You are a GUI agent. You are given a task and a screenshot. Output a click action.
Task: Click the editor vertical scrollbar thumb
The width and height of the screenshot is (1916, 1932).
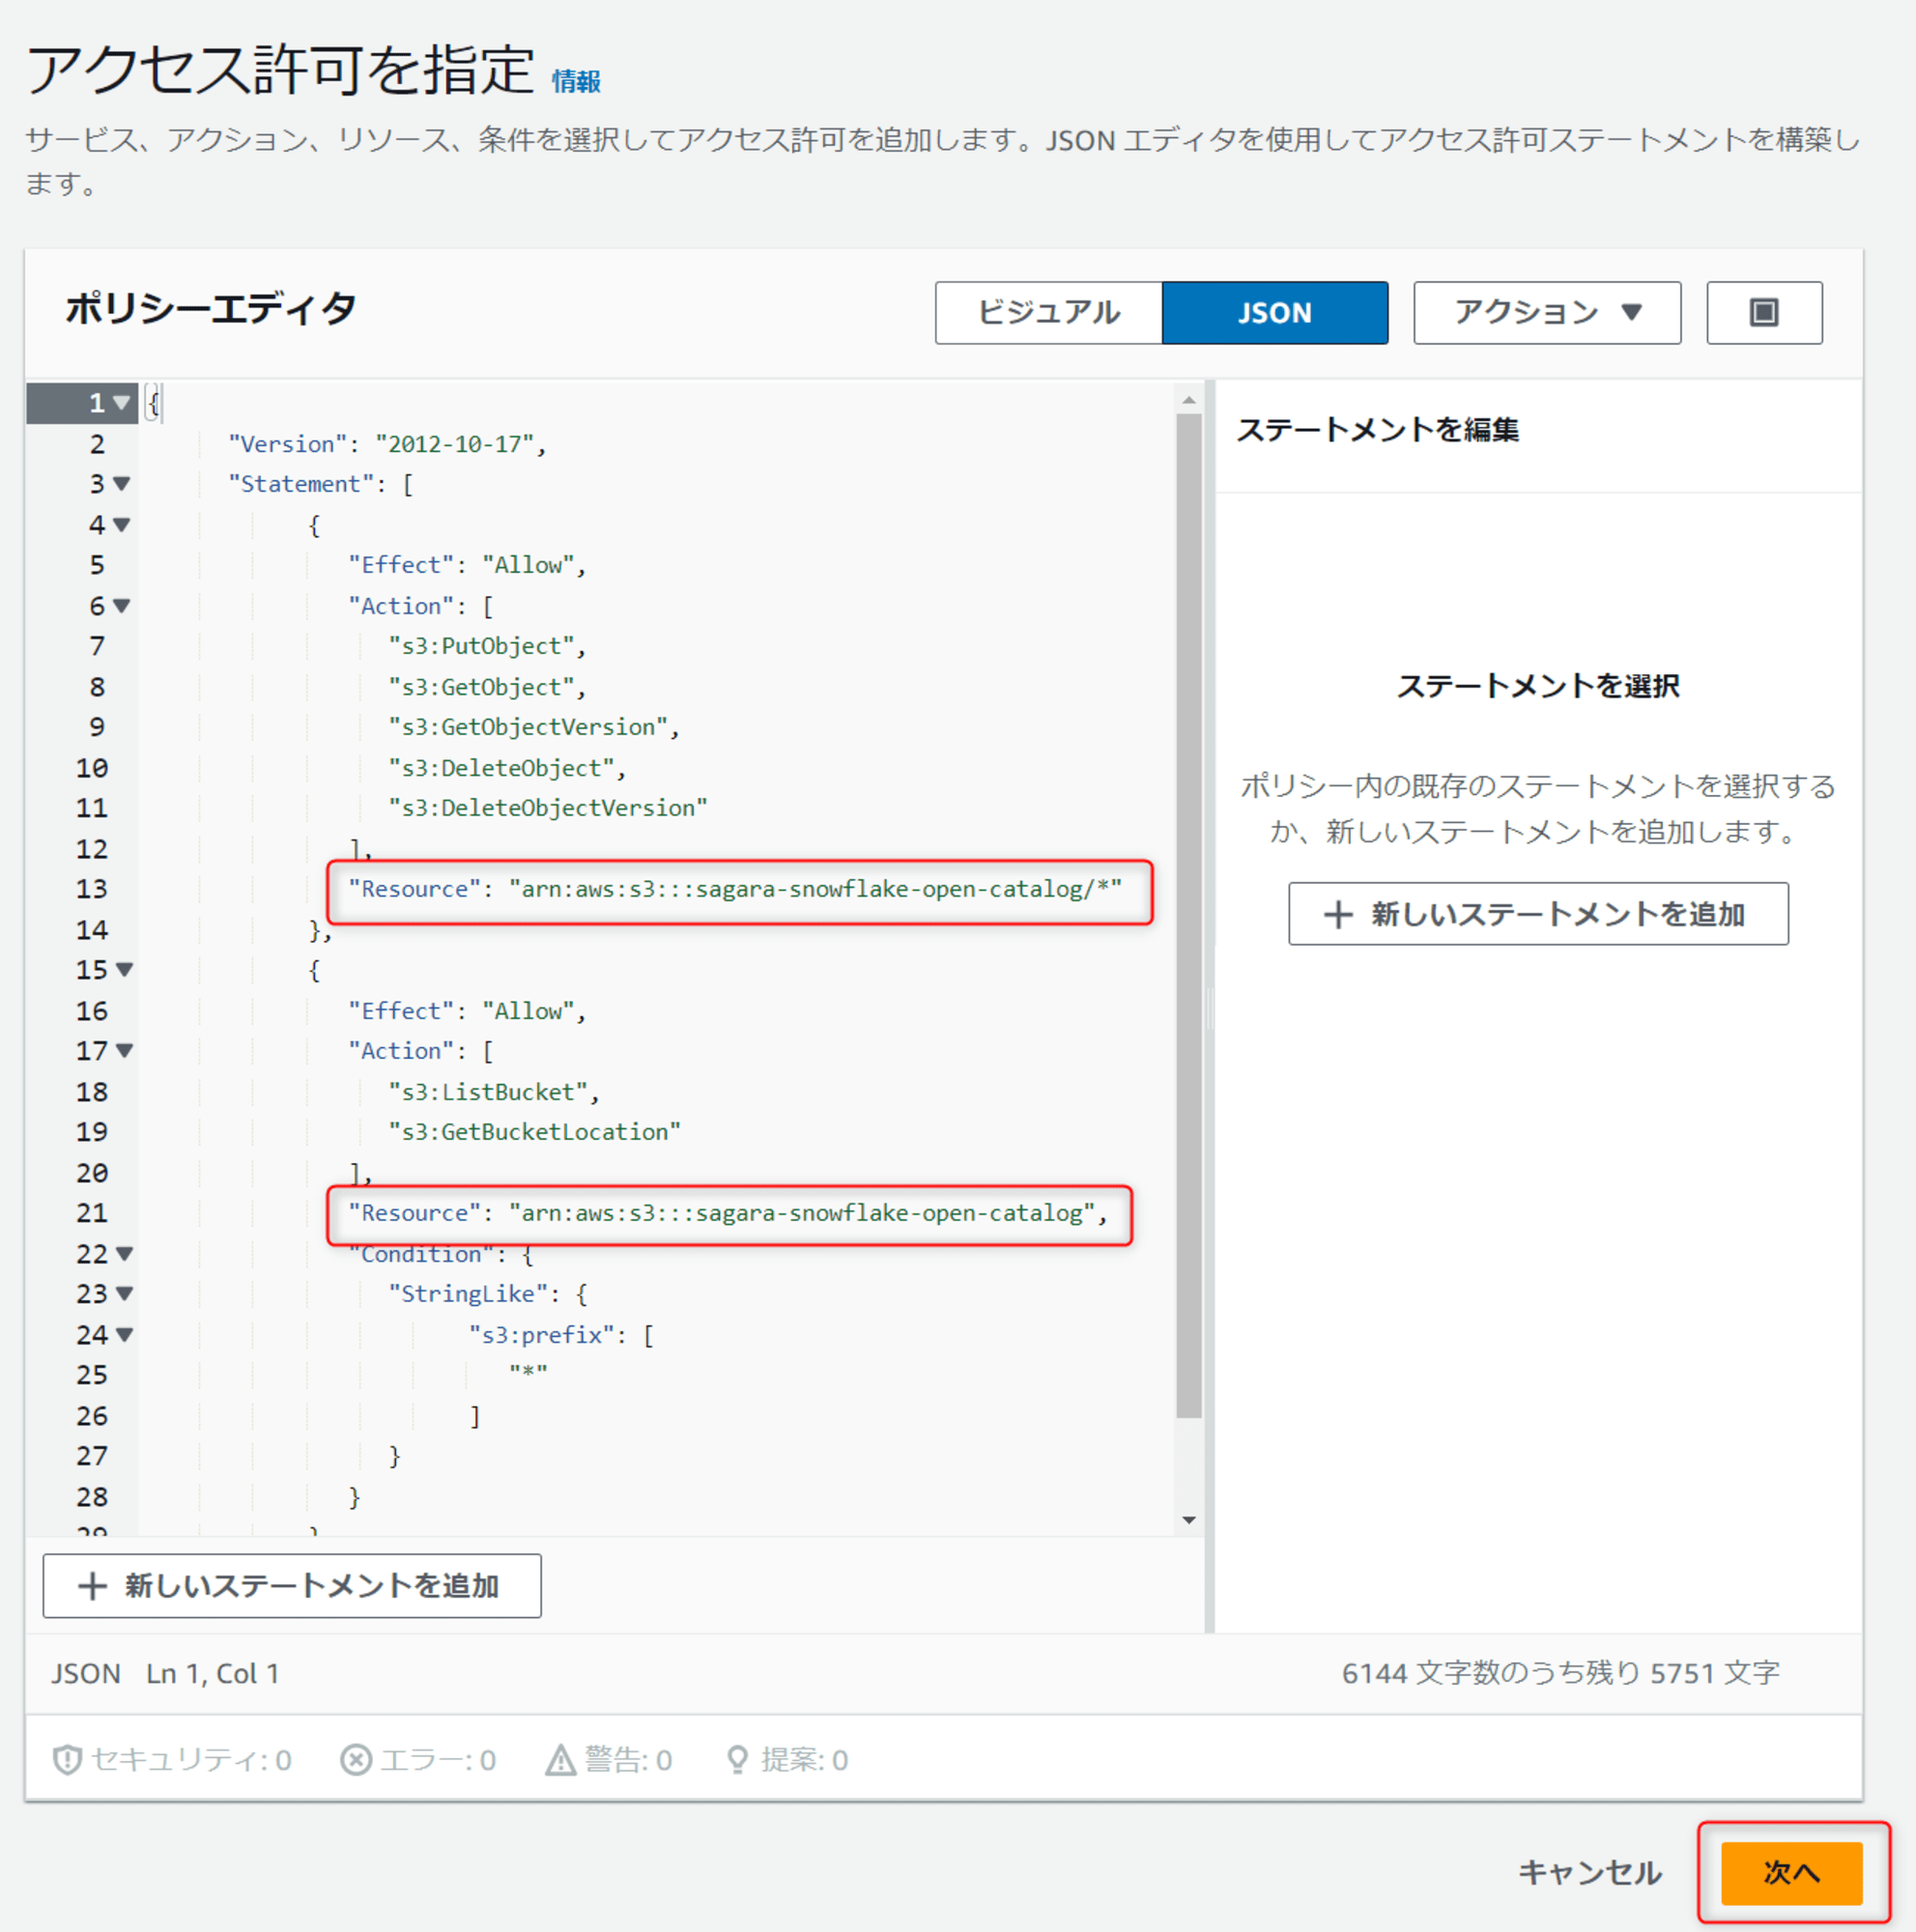(x=1189, y=915)
